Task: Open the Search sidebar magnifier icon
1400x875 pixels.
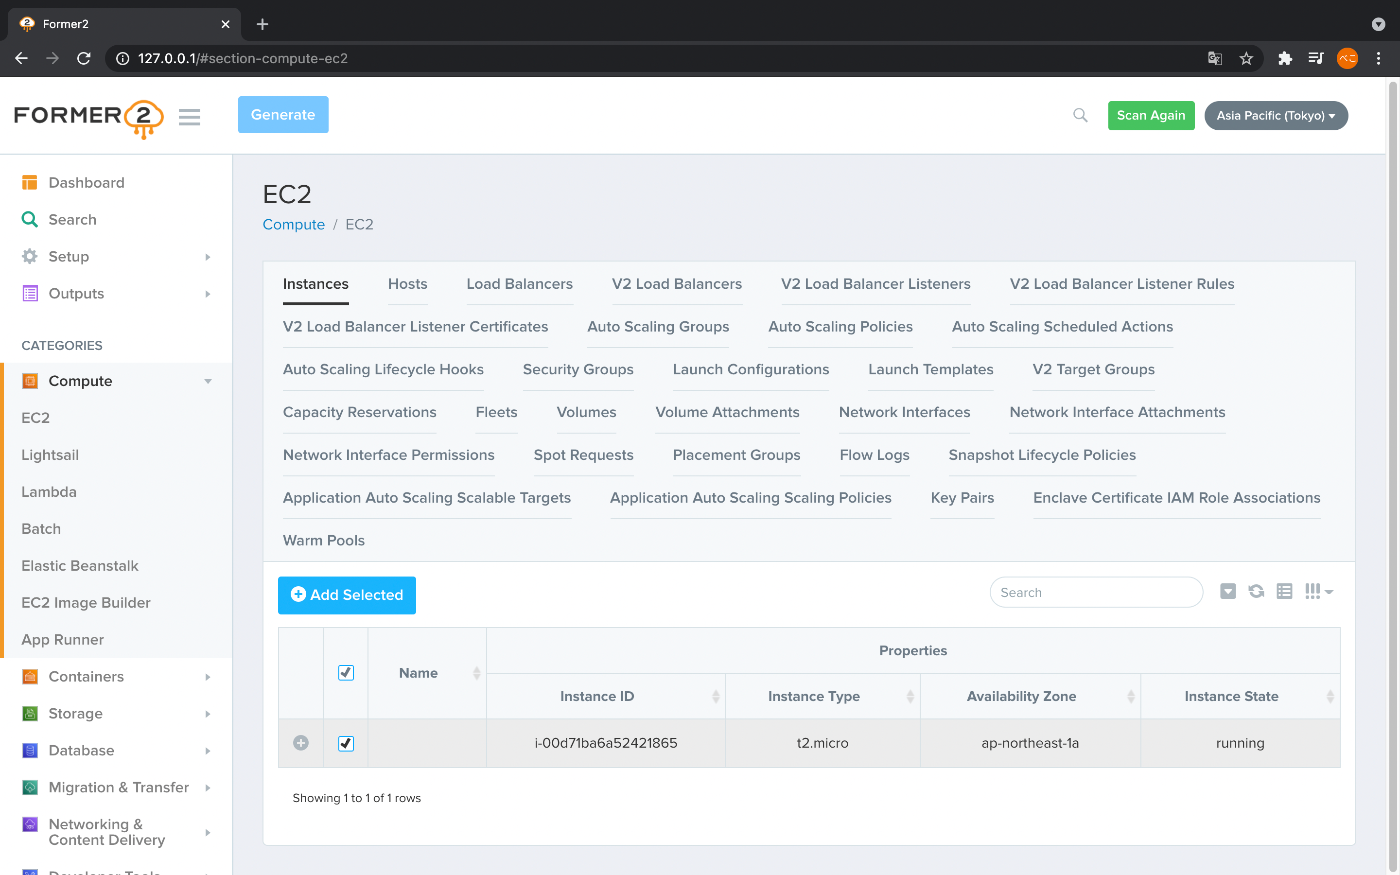Action: pyautogui.click(x=30, y=219)
